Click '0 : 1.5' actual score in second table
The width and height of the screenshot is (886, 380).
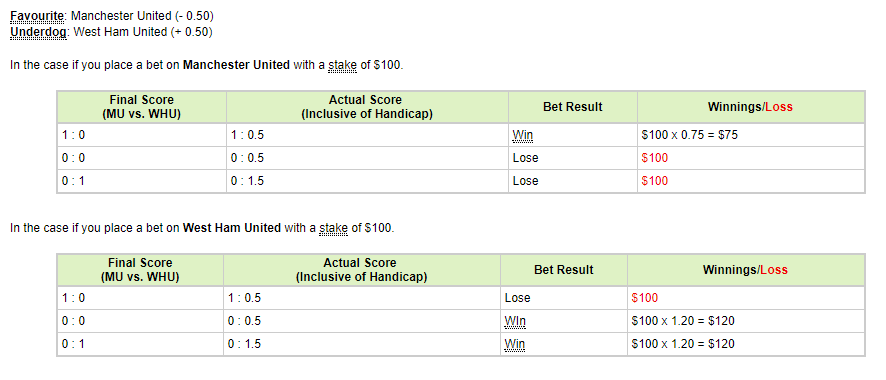click(x=244, y=344)
